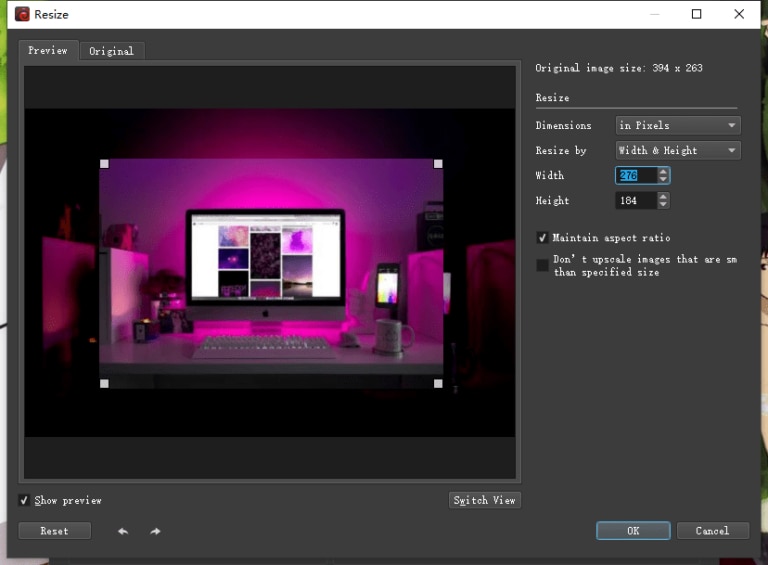Toggle Show preview checkbox

(24, 500)
